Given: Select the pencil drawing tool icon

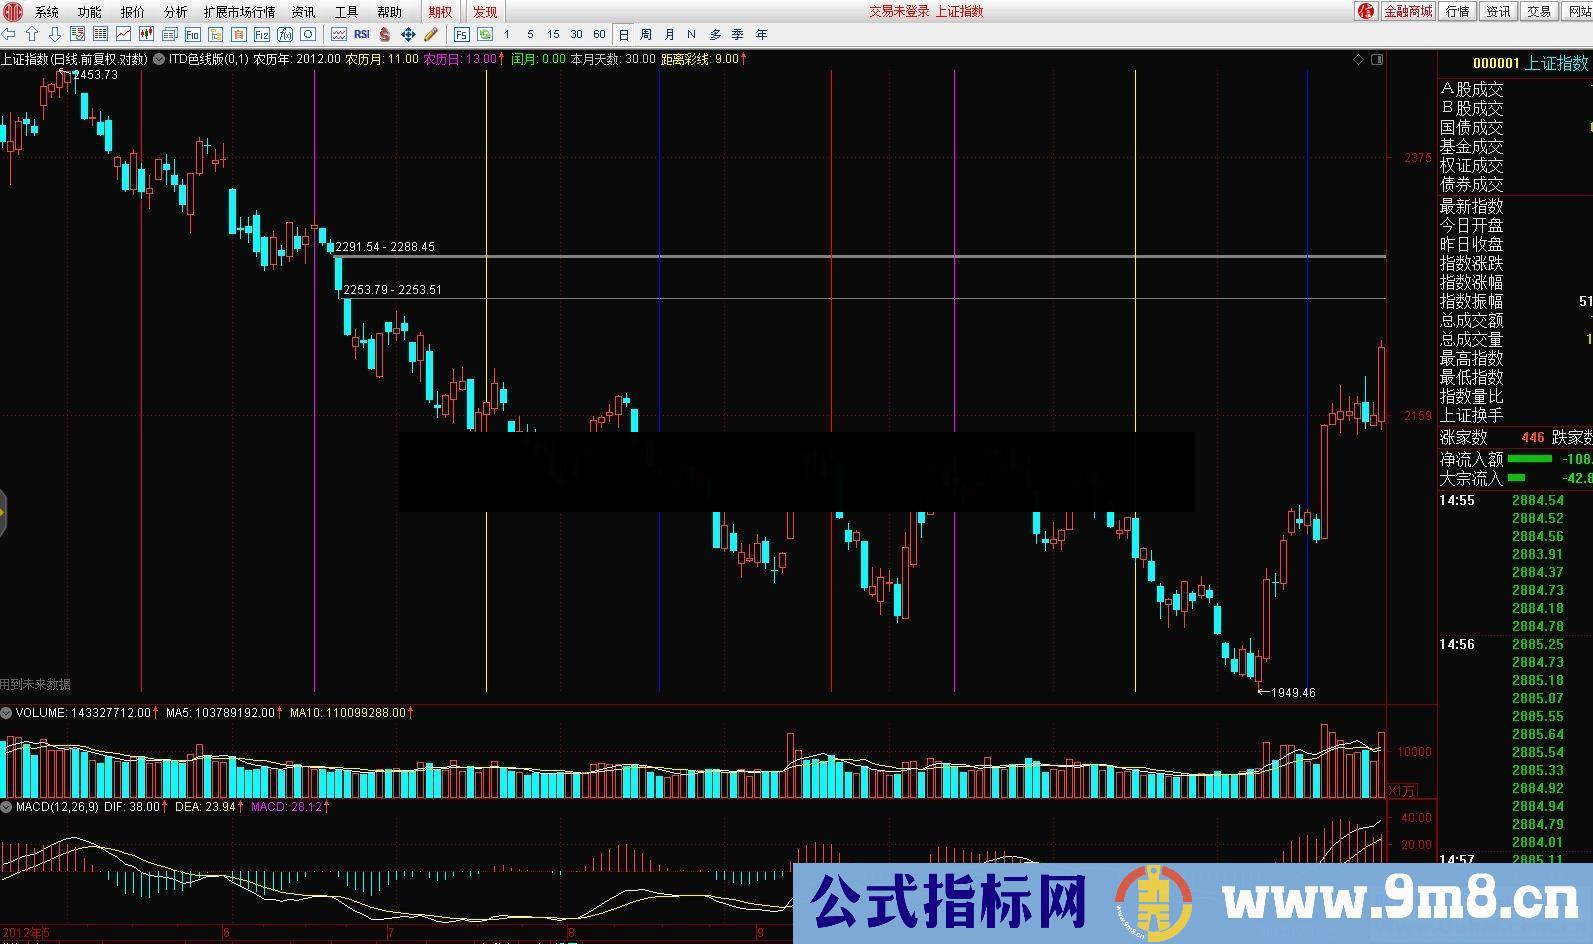Looking at the screenshot, I should 431,34.
